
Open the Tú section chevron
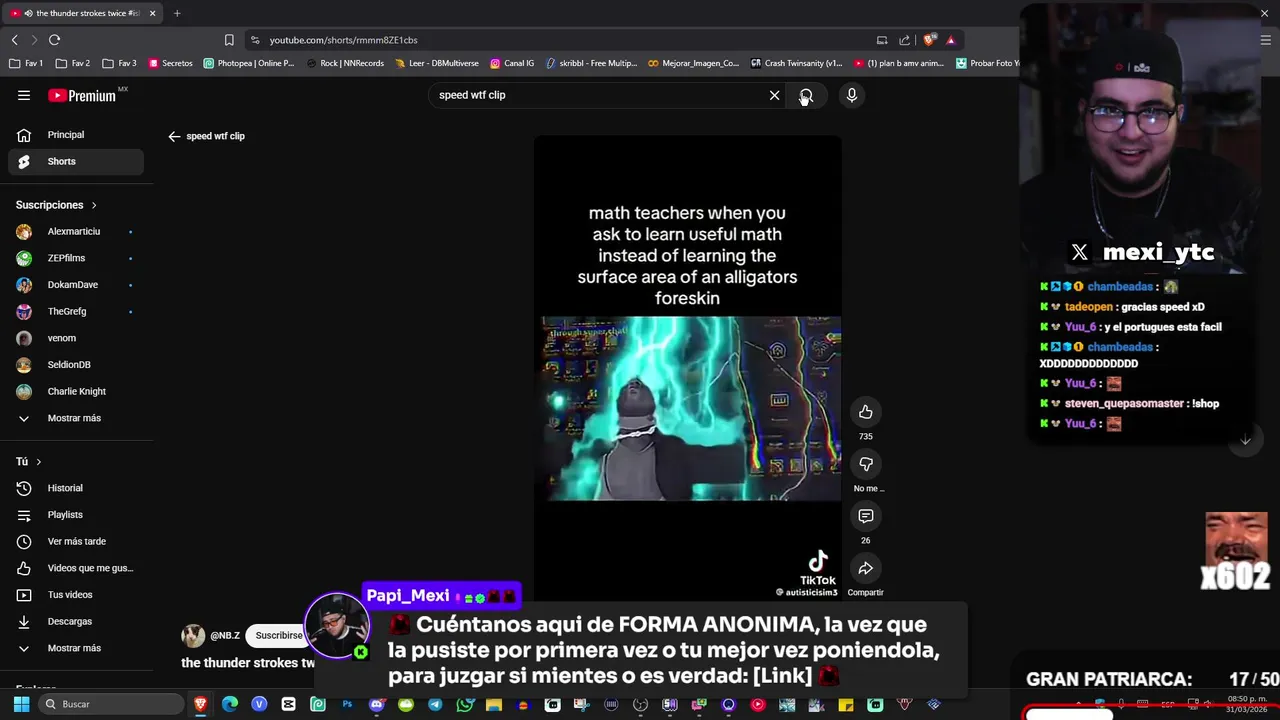tap(38, 462)
